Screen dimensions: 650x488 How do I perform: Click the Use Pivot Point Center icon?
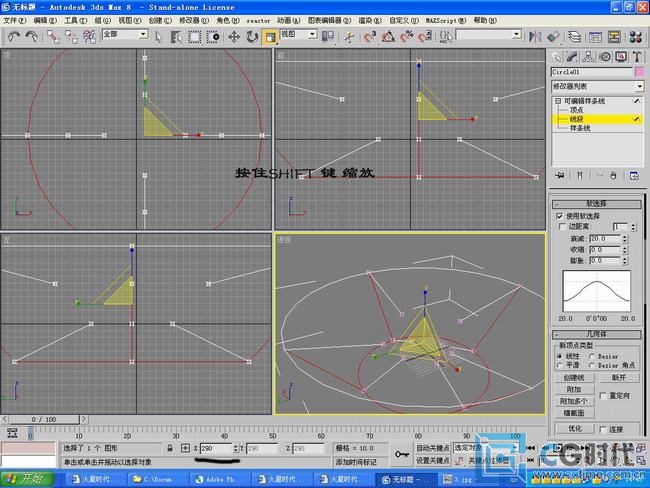(x=328, y=37)
